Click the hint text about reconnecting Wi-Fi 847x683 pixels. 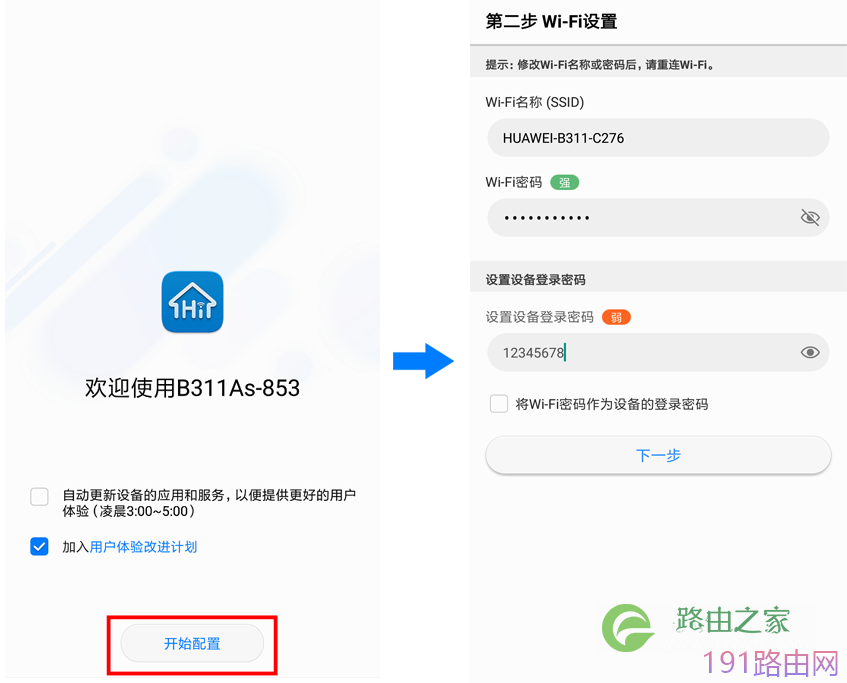601,65
